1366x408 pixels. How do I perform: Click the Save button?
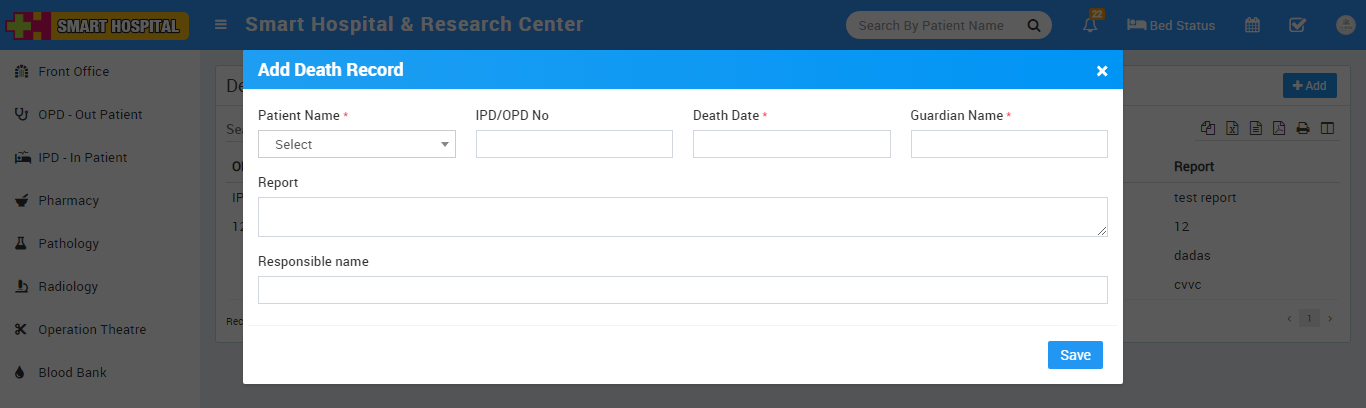tap(1075, 355)
